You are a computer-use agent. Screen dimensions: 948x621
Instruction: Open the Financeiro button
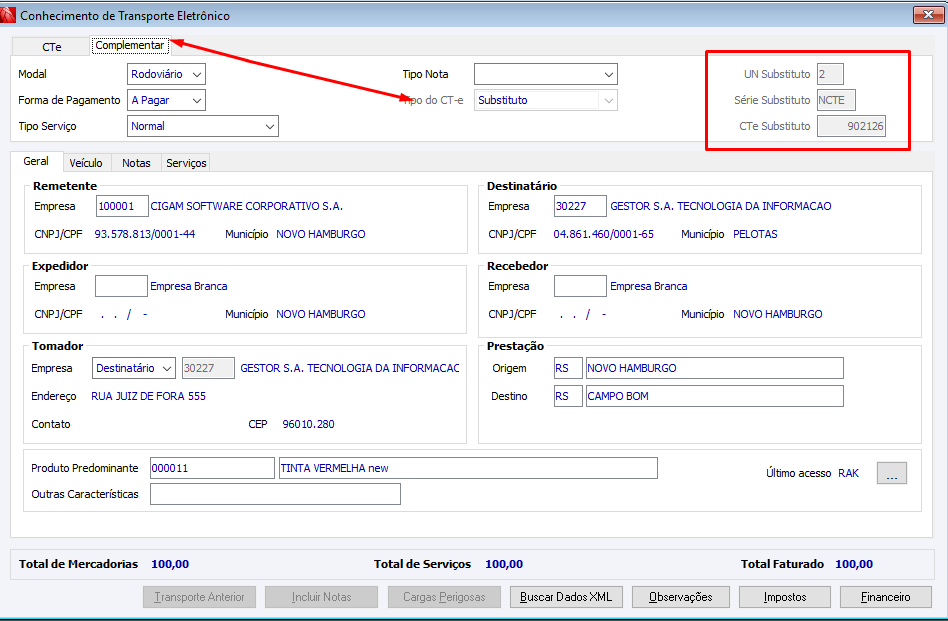pos(886,597)
